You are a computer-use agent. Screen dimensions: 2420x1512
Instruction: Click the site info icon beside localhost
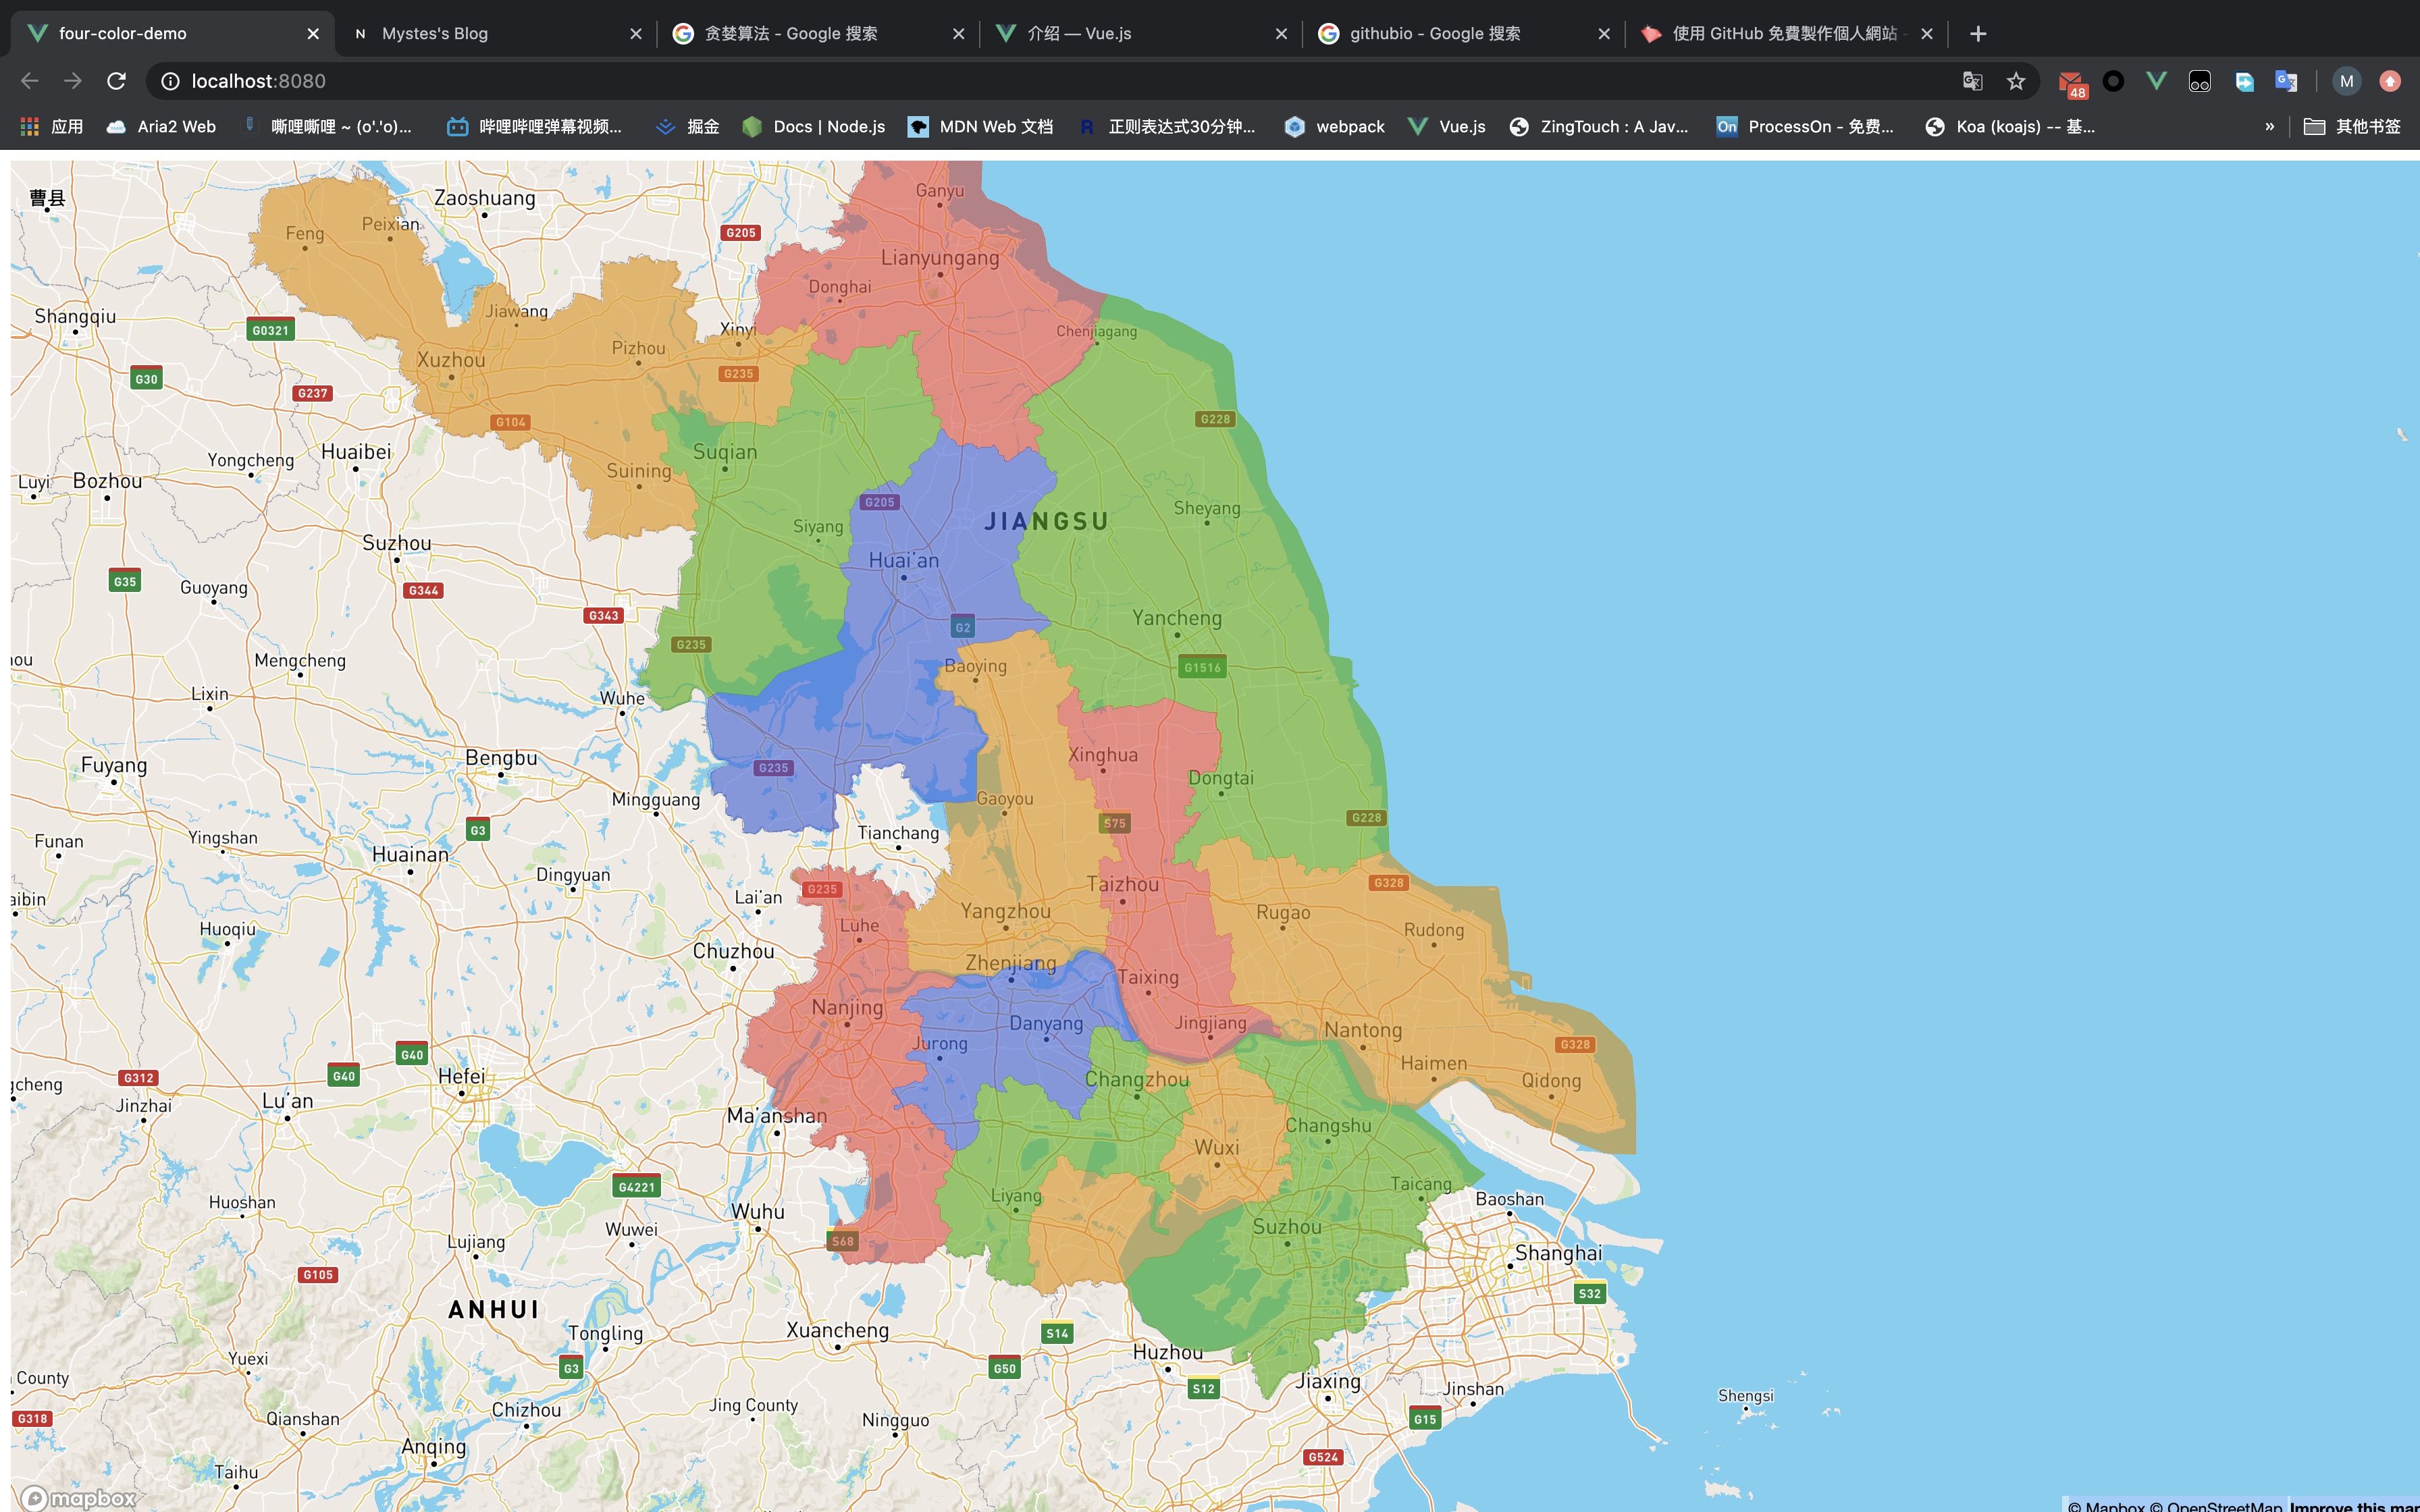[171, 81]
